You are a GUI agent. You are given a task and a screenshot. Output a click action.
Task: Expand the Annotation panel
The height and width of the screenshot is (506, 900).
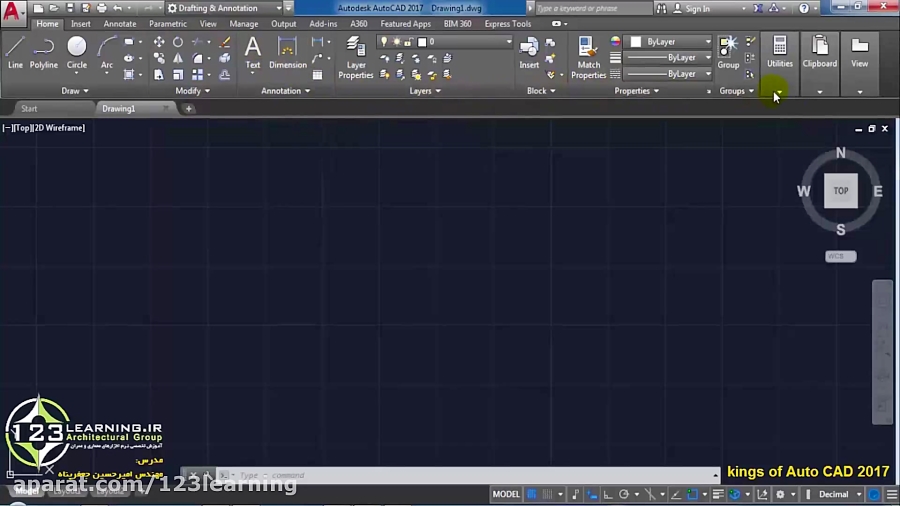tap(285, 91)
